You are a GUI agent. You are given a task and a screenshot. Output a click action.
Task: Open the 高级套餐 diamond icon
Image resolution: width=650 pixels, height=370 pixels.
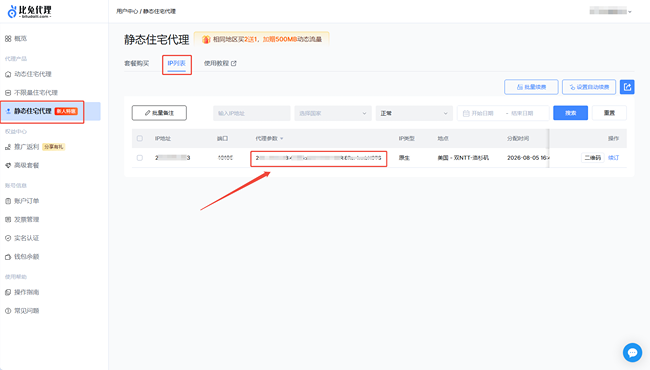point(8,165)
